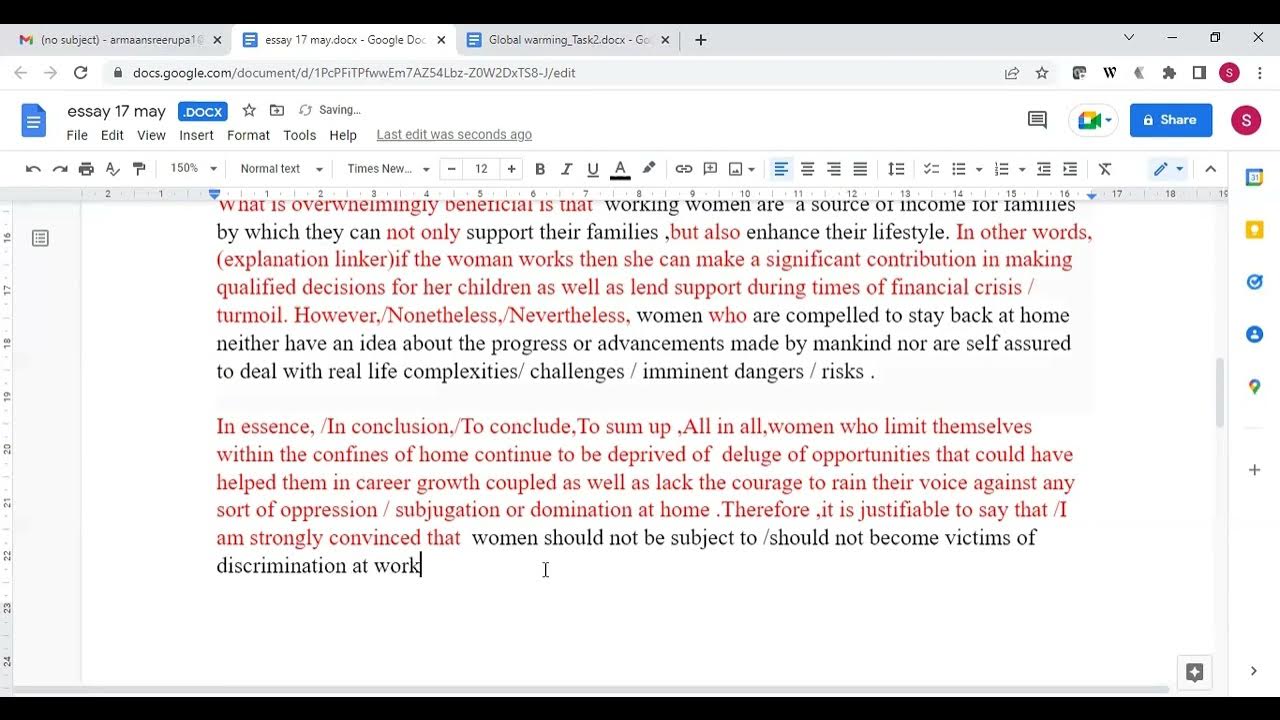
Task: Open editing mode dropdown
Action: [1168, 169]
